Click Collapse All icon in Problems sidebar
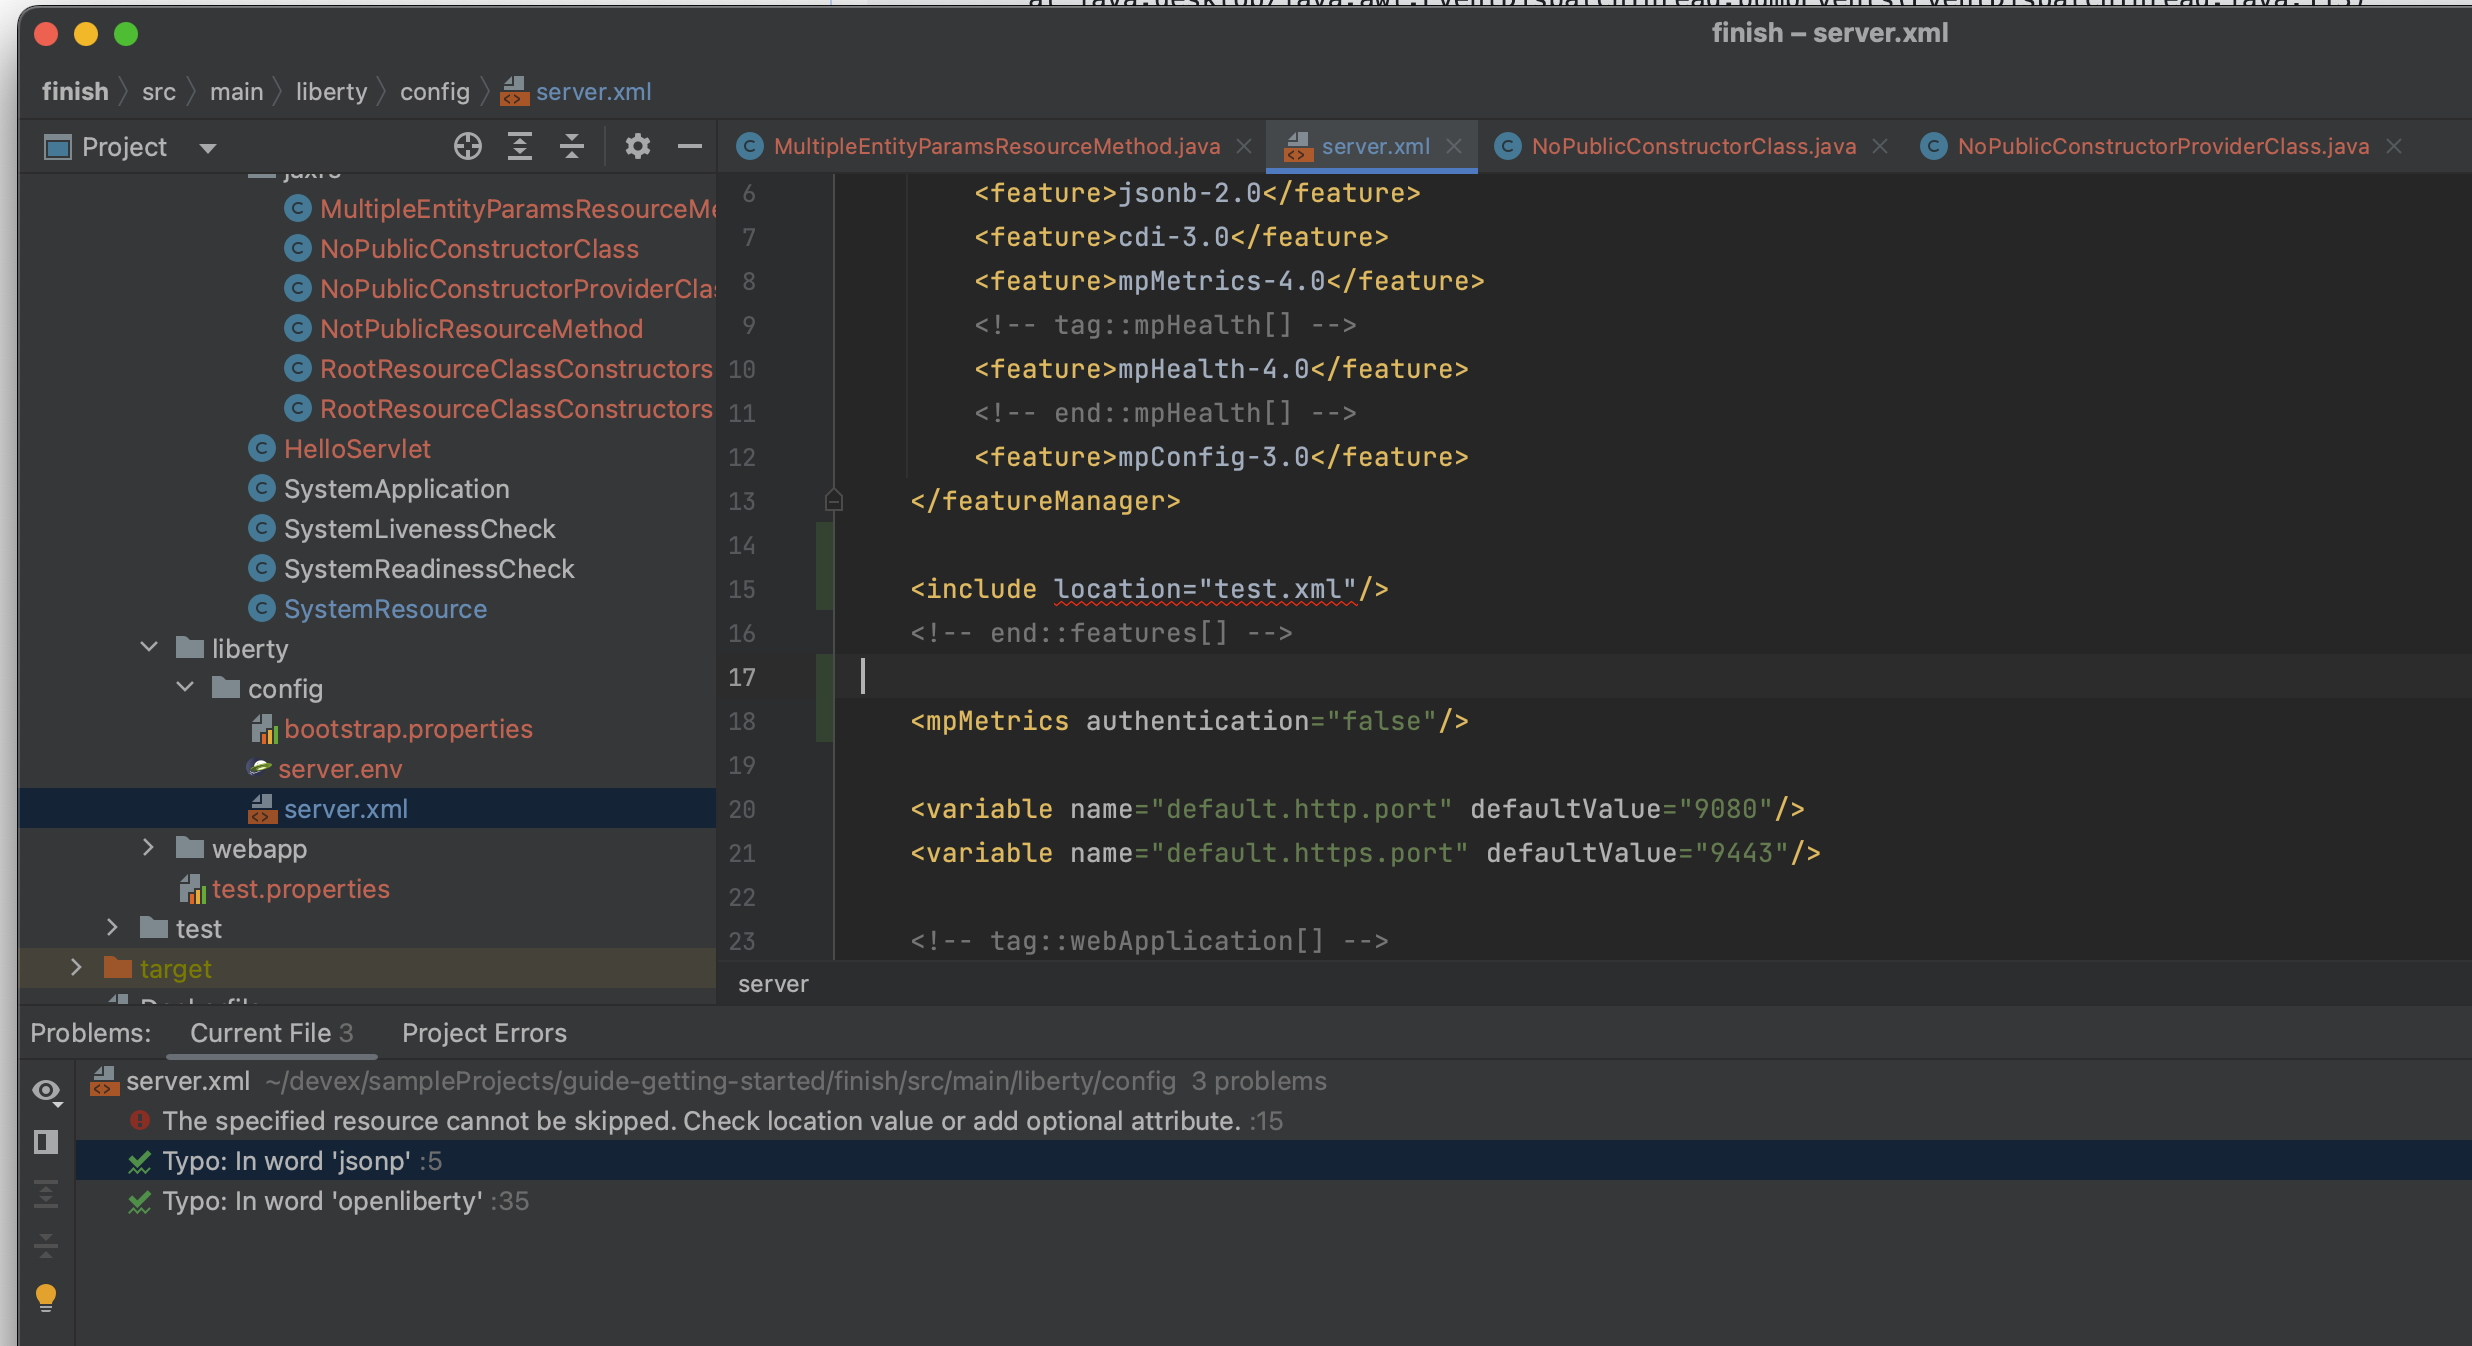The image size is (2472, 1346). point(46,1246)
